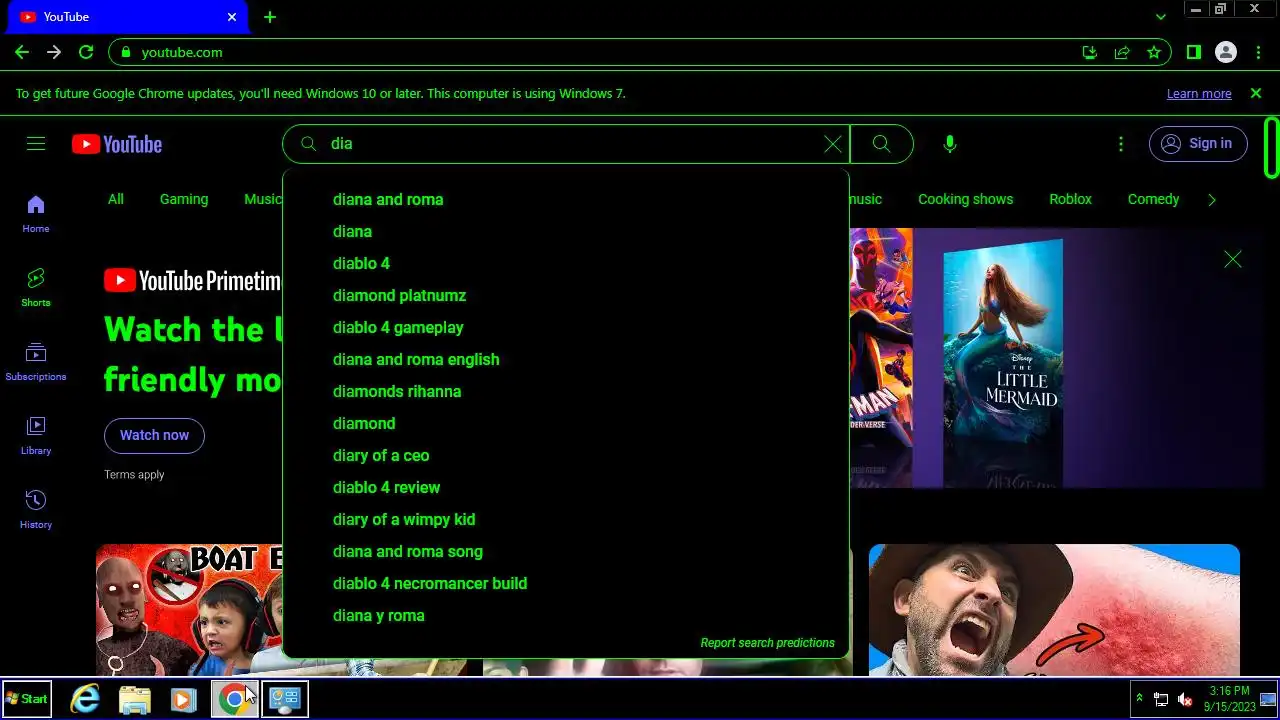Viewport: 1280px width, 720px height.
Task: Choose suggestion 'diana'
Action: (x=566, y=231)
